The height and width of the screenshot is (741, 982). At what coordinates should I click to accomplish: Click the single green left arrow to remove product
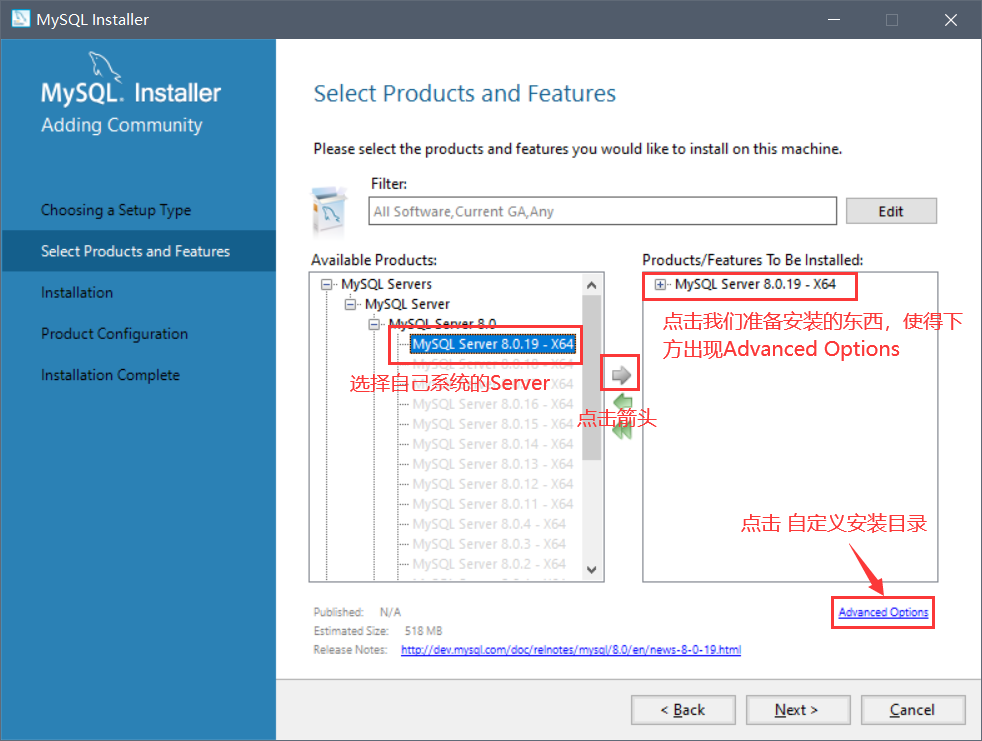click(621, 405)
